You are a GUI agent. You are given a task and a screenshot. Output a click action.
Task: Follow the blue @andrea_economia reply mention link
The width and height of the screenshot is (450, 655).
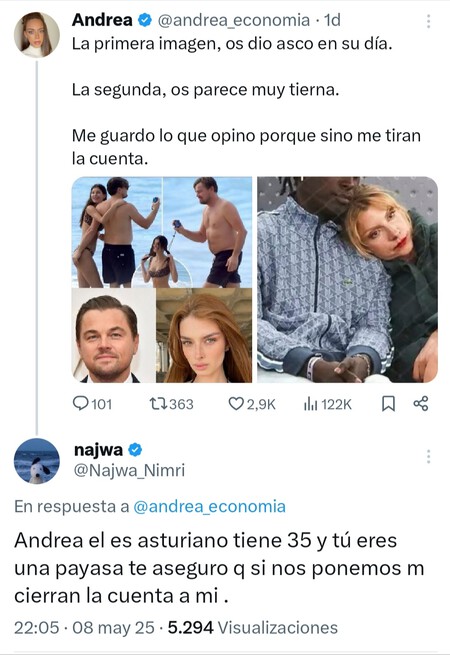coord(209,506)
